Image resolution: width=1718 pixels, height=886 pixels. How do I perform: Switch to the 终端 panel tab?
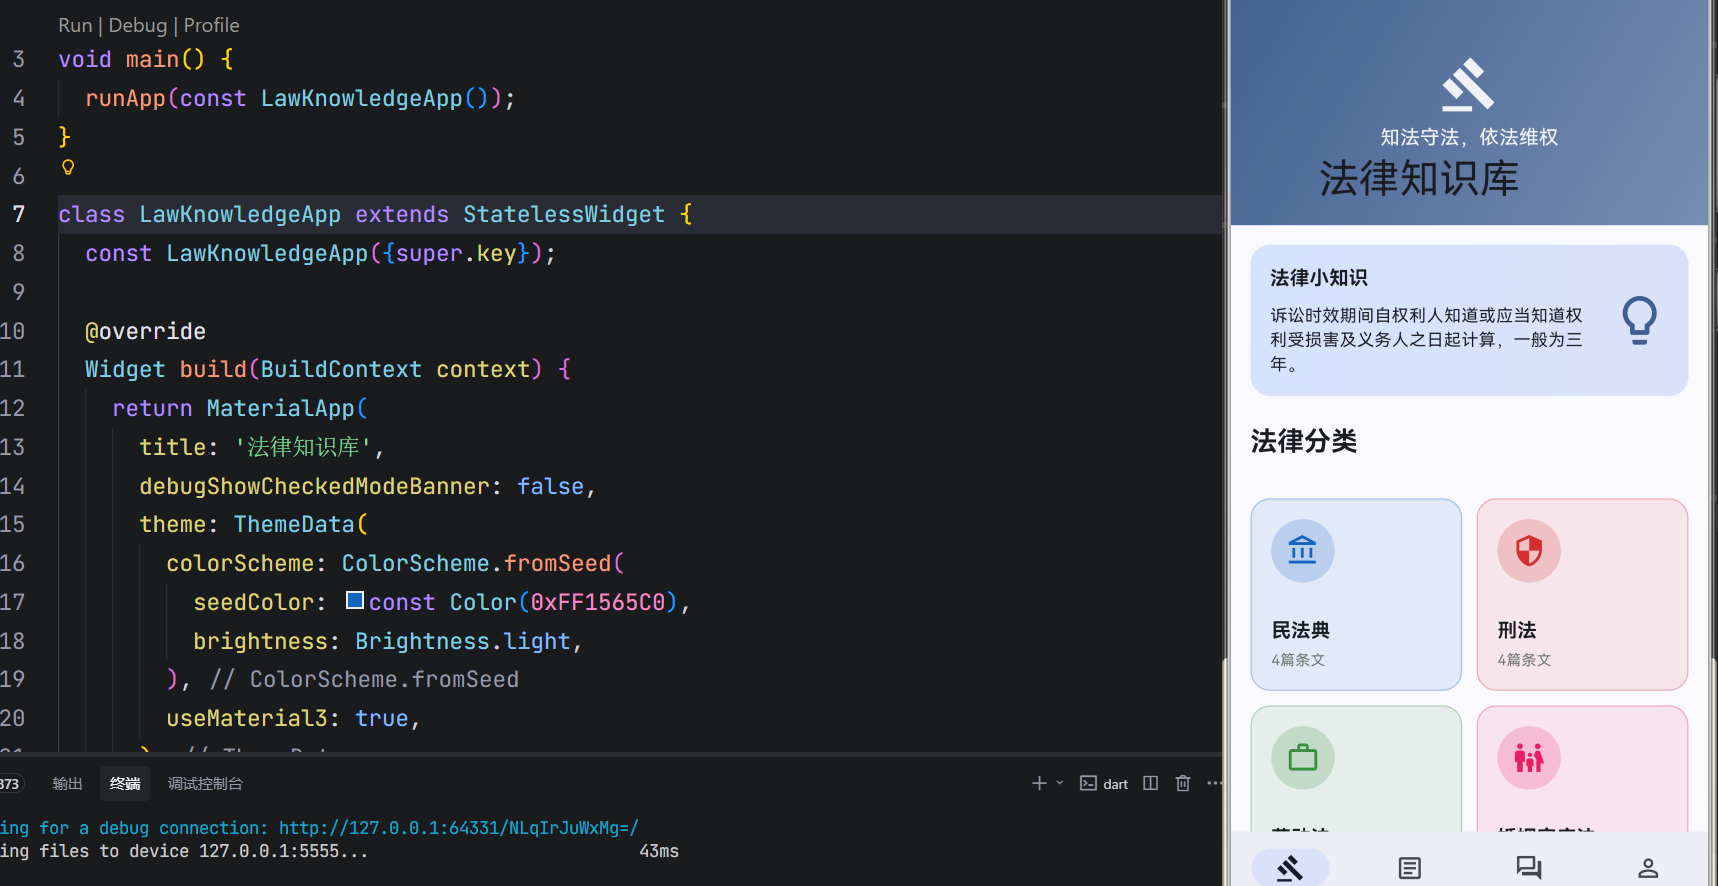click(125, 783)
